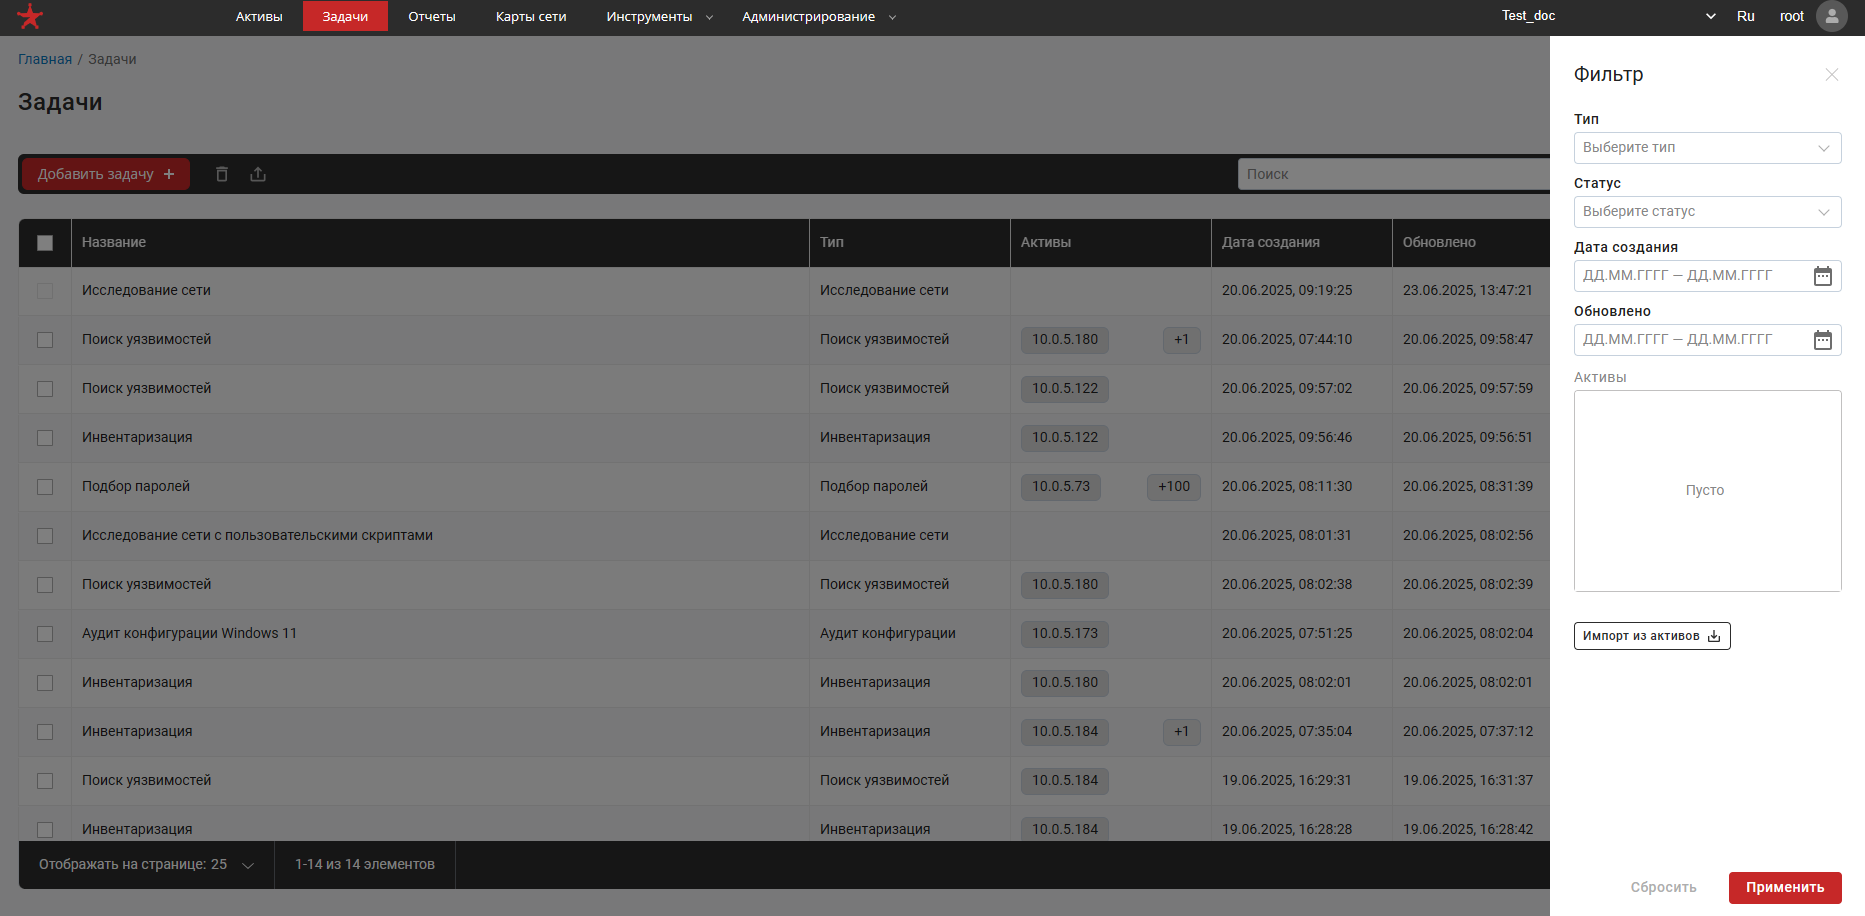
Task: Click the Главная breadcrumb link
Action: point(45,59)
